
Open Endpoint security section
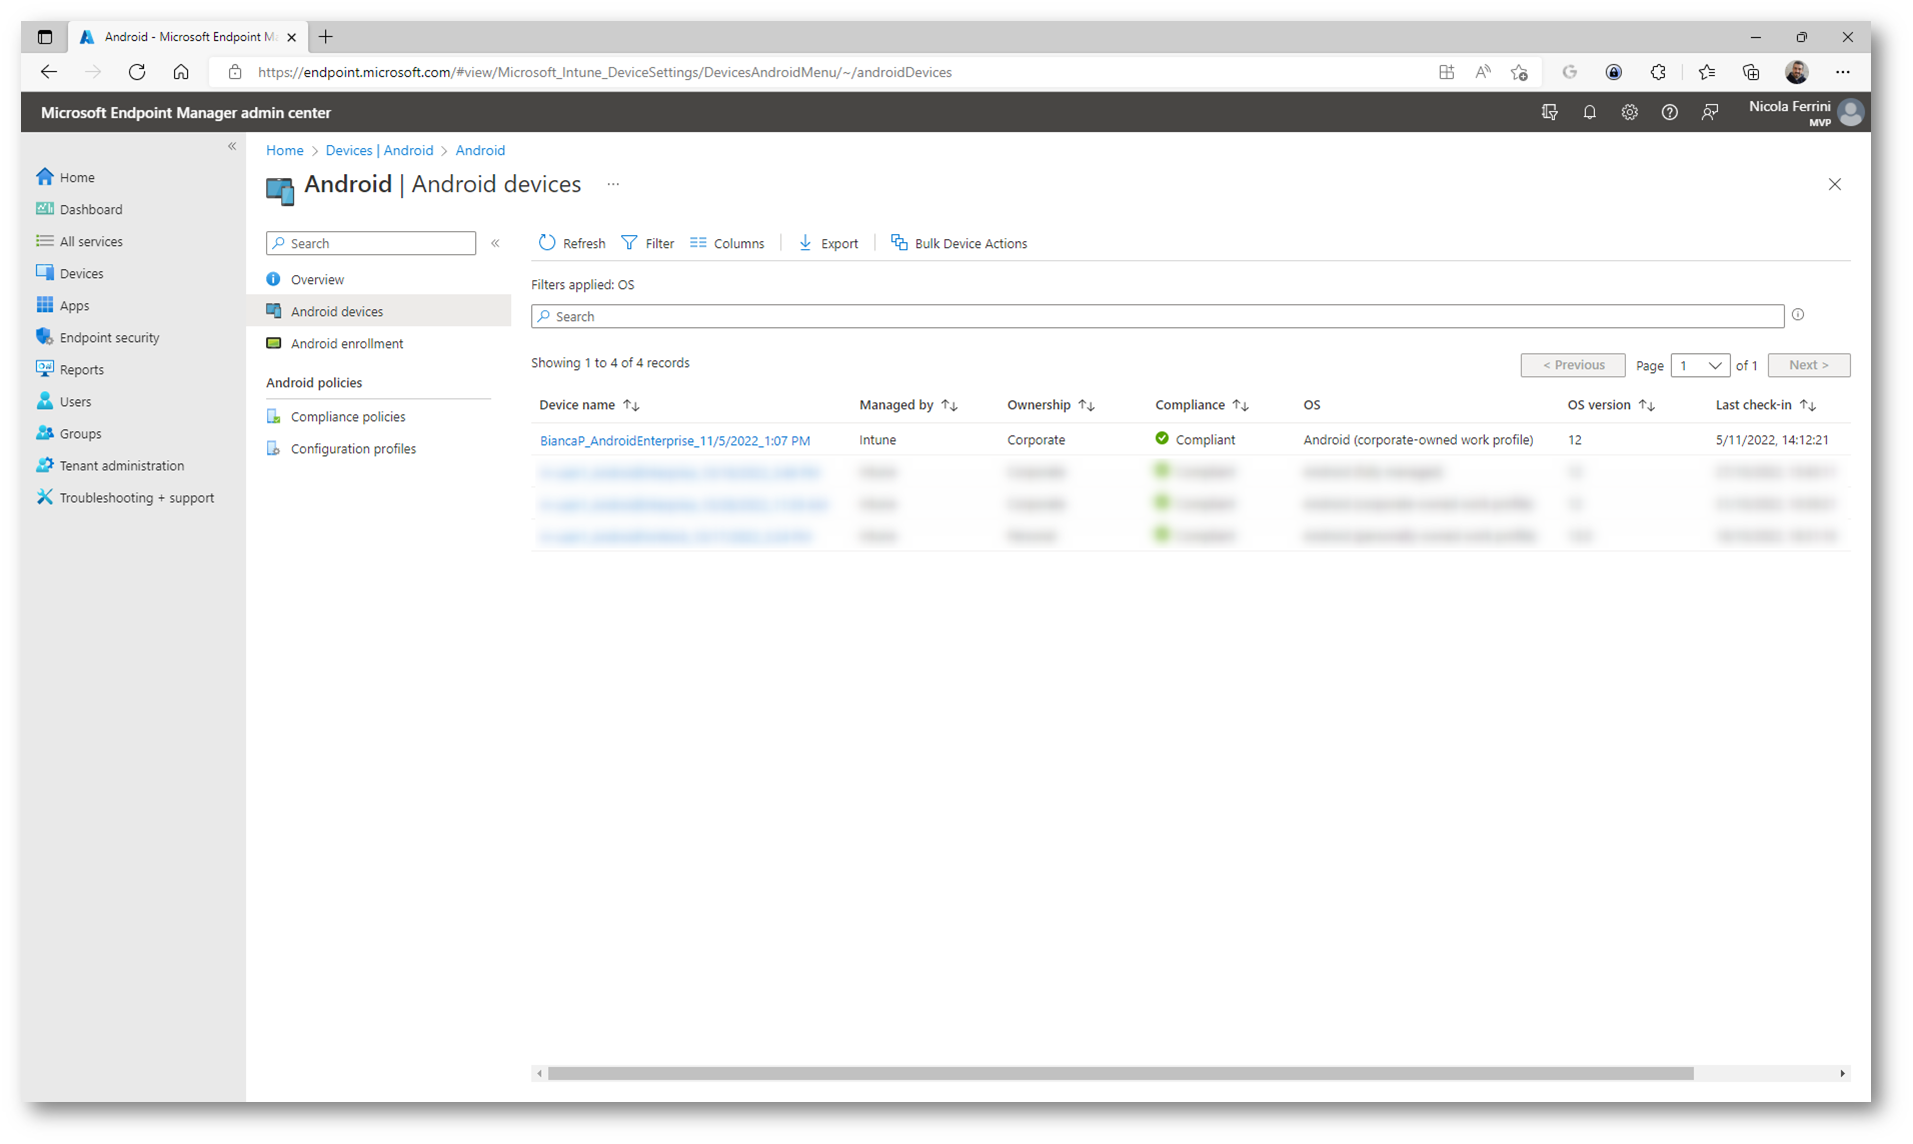[x=98, y=337]
